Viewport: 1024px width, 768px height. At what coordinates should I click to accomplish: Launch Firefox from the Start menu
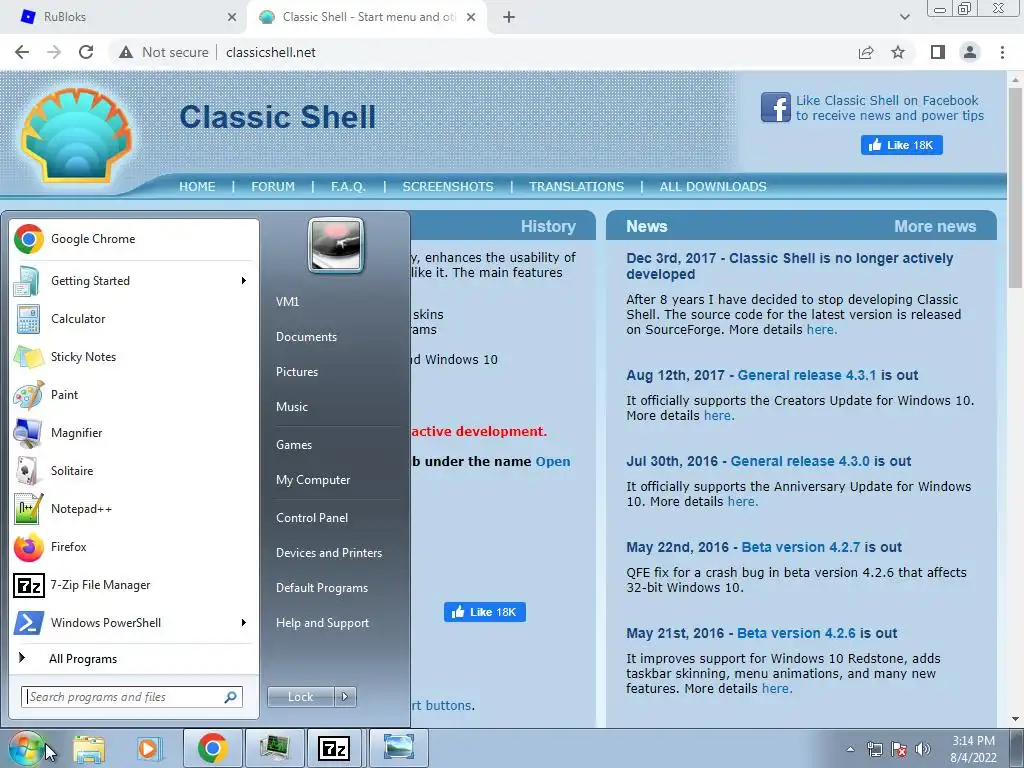tap(134, 547)
